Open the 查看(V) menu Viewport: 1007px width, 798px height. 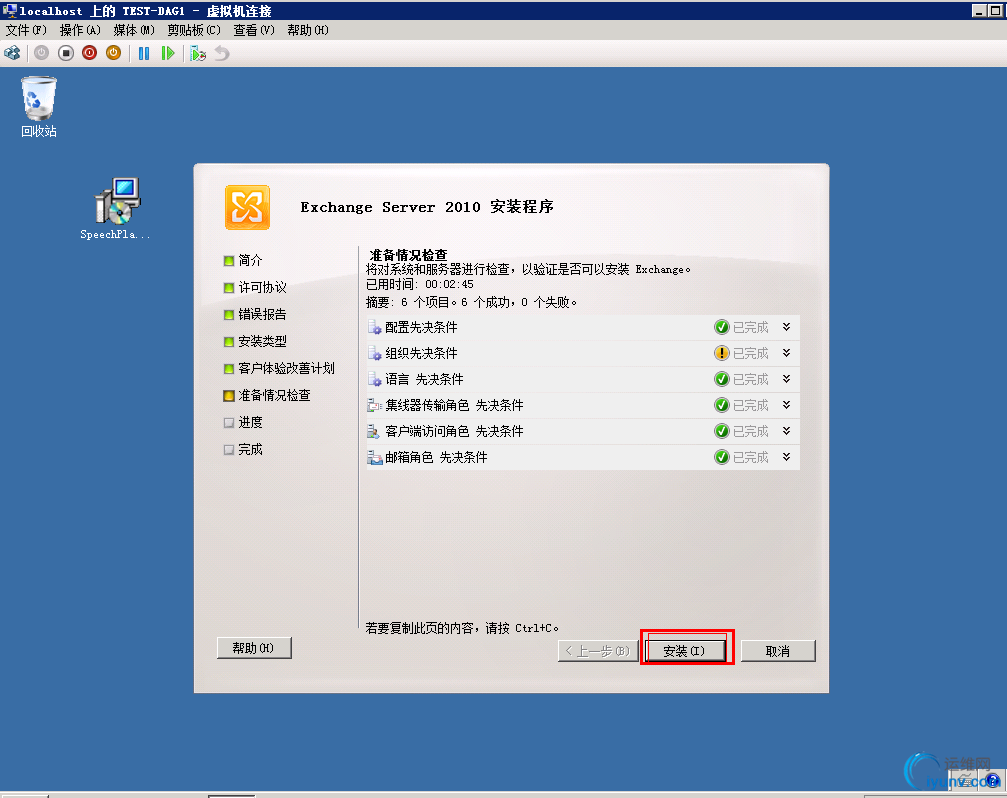pyautogui.click(x=254, y=30)
